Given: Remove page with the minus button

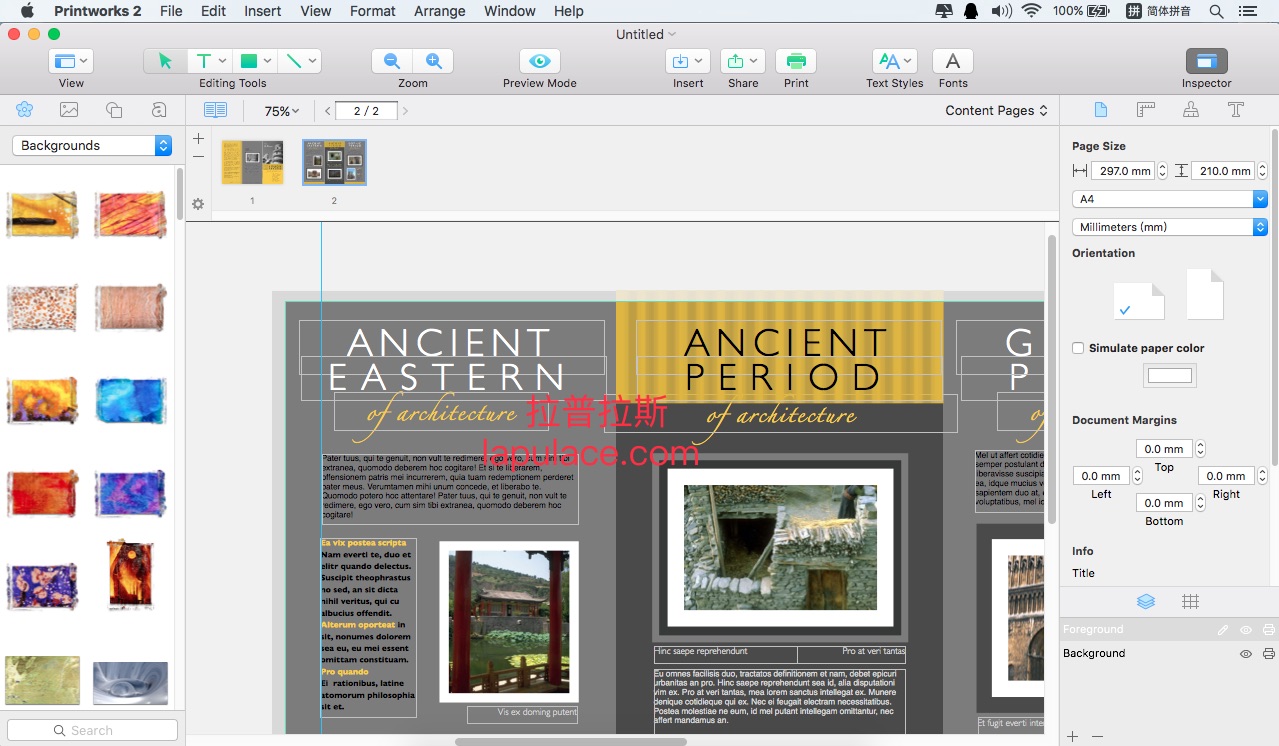Looking at the screenshot, I should 198,156.
